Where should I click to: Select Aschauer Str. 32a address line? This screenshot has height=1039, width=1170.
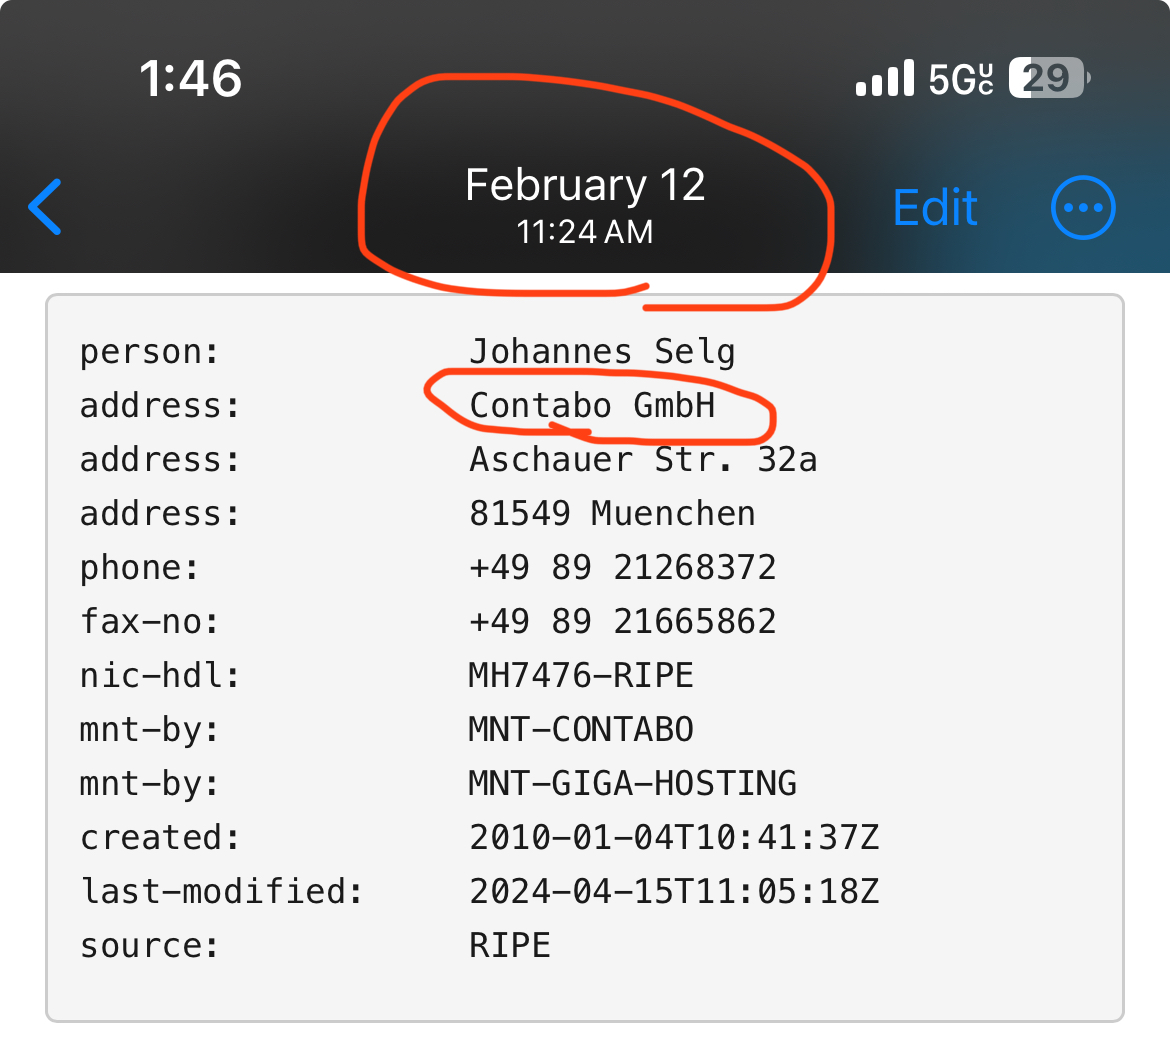(x=643, y=460)
